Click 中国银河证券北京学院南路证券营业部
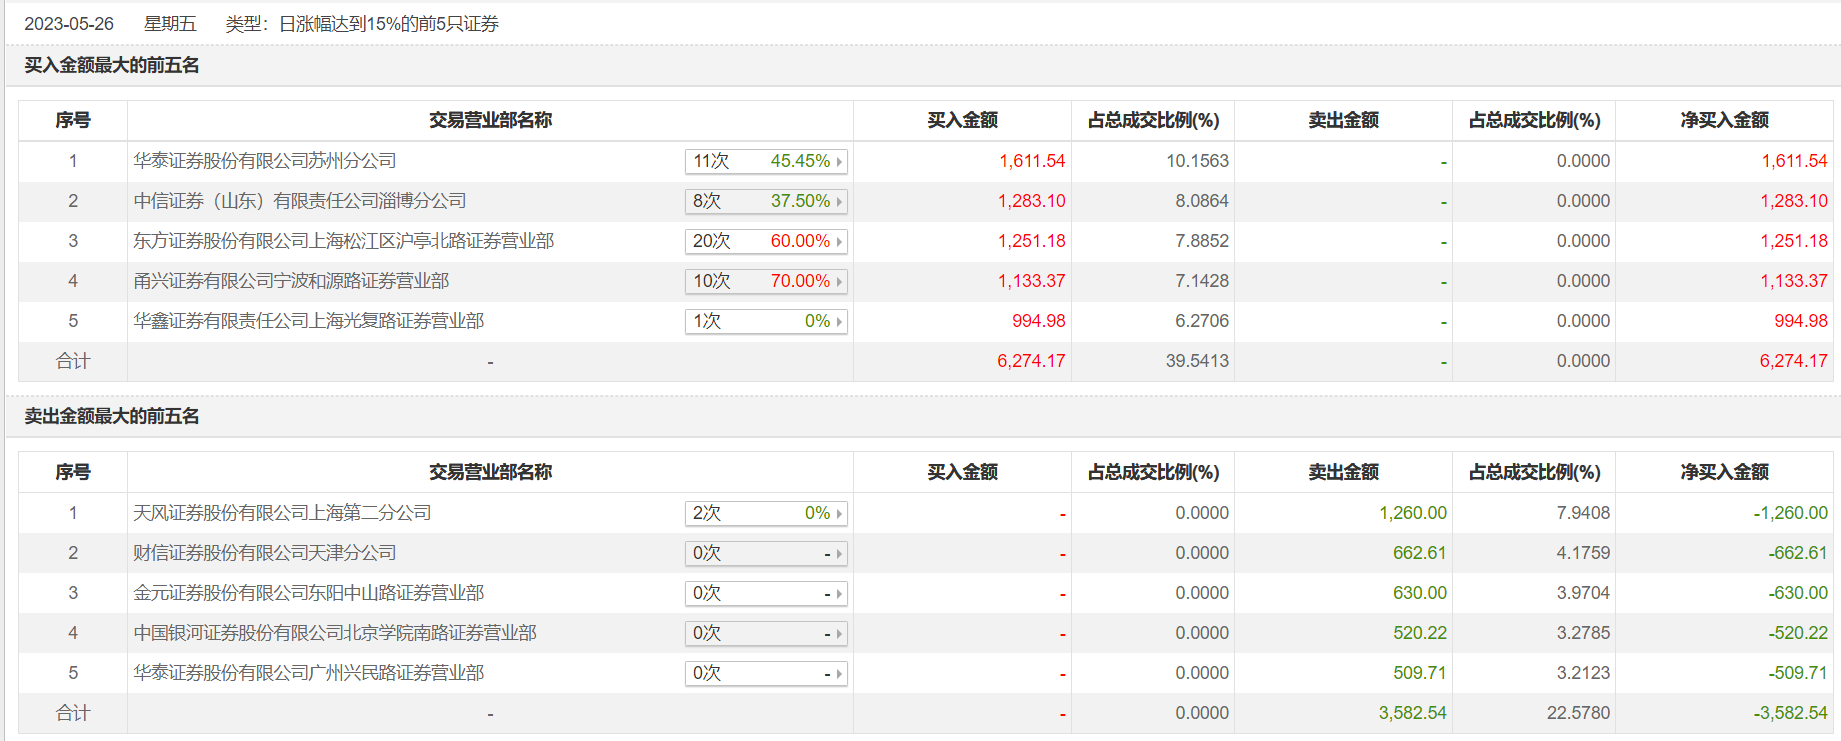The width and height of the screenshot is (1841, 741). coord(335,633)
